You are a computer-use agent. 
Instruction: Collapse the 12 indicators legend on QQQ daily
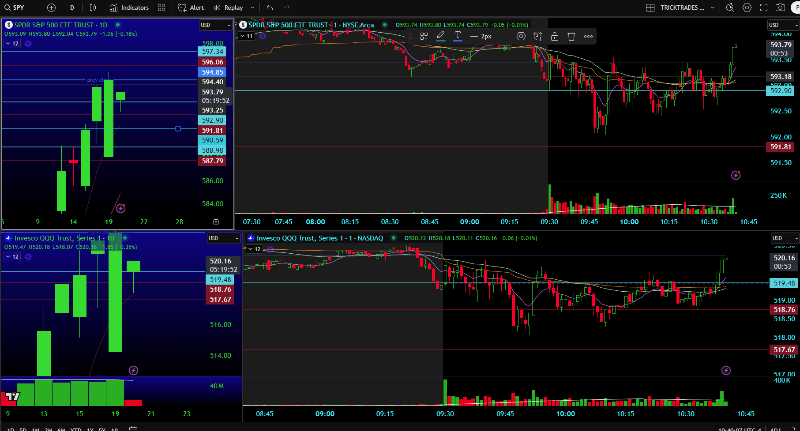[13, 257]
